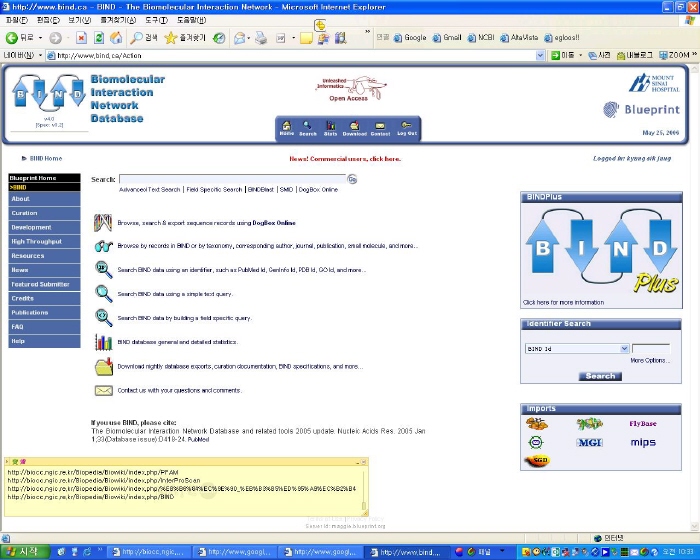Viewport: 700px width, 560px height.
Task: Click the main Search text input field
Action: [232, 179]
